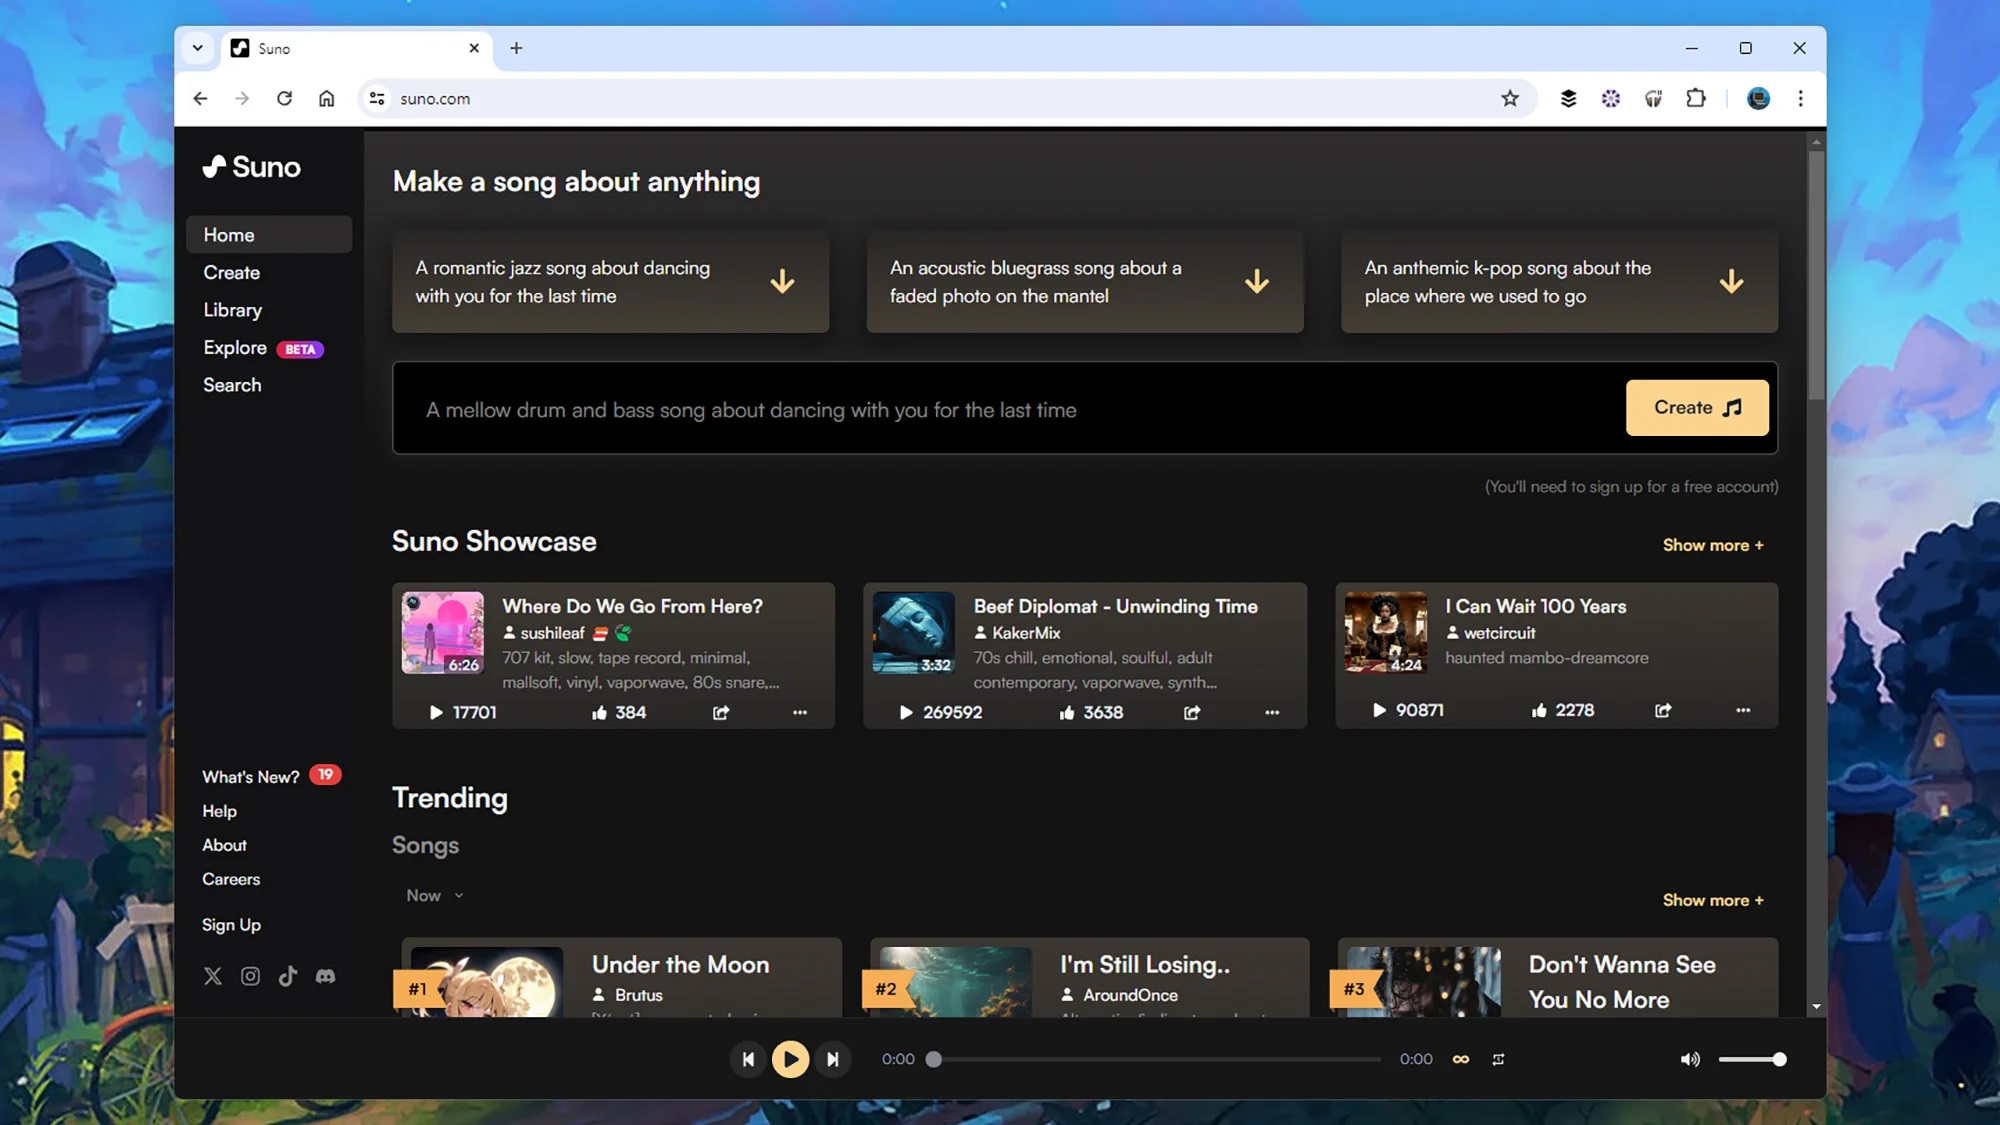The height and width of the screenshot is (1125, 2000).
Task: Open the Library page in sidebar
Action: (233, 310)
